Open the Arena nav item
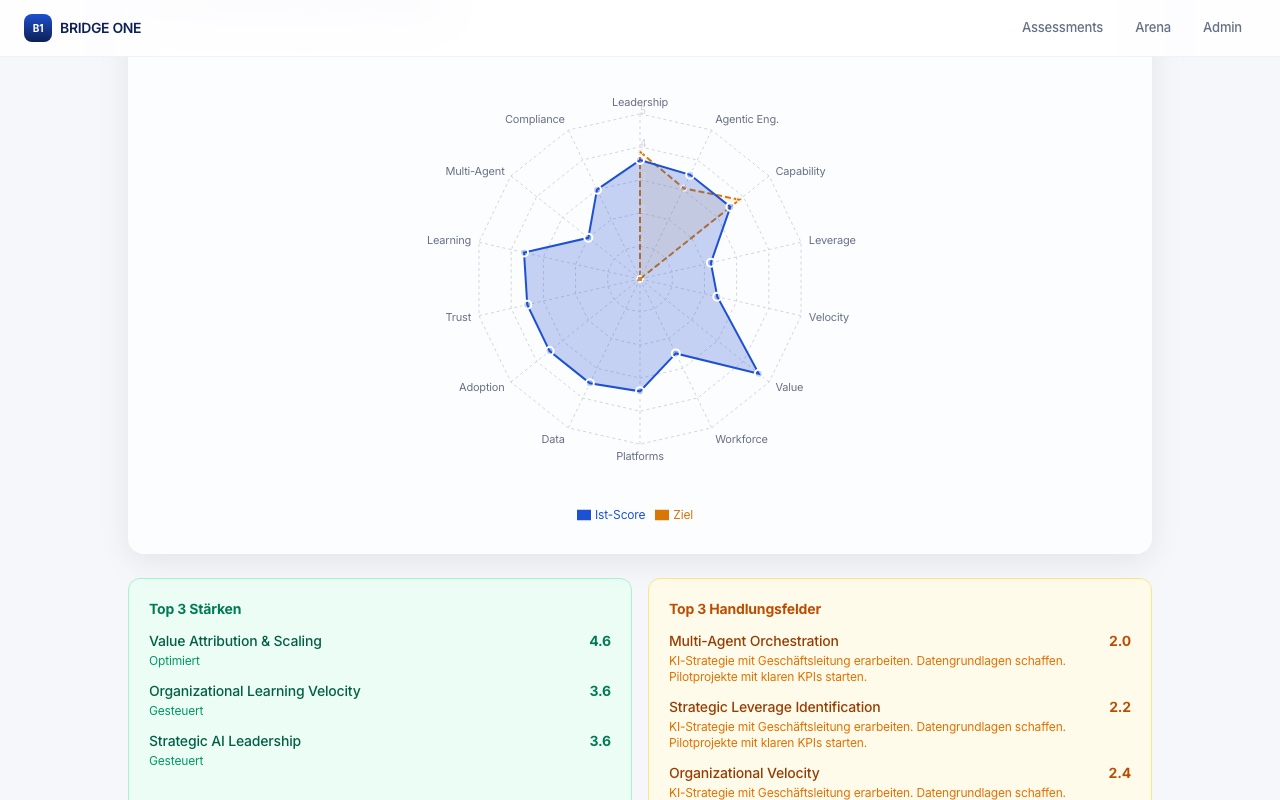Viewport: 1280px width, 800px height. point(1153,28)
